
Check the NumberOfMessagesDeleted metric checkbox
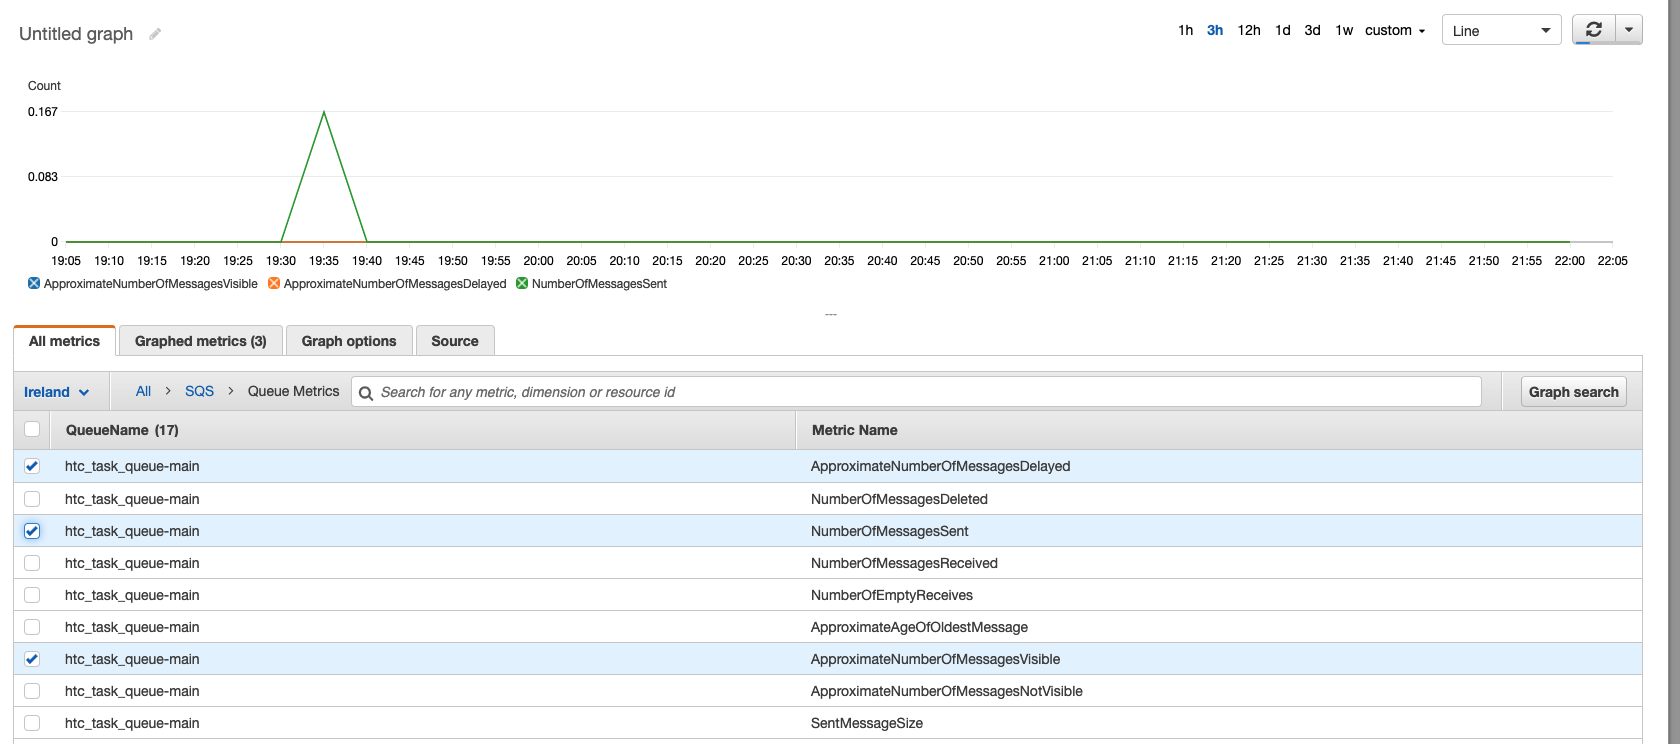point(32,499)
